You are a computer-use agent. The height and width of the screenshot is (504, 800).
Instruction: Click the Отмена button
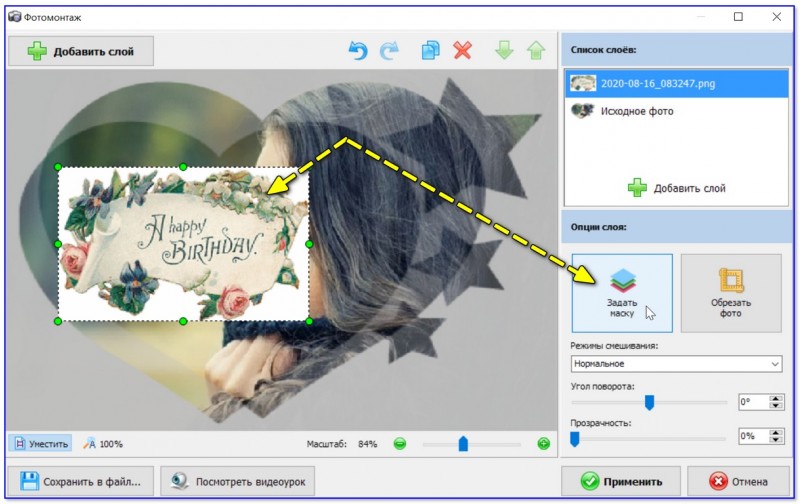coord(738,481)
